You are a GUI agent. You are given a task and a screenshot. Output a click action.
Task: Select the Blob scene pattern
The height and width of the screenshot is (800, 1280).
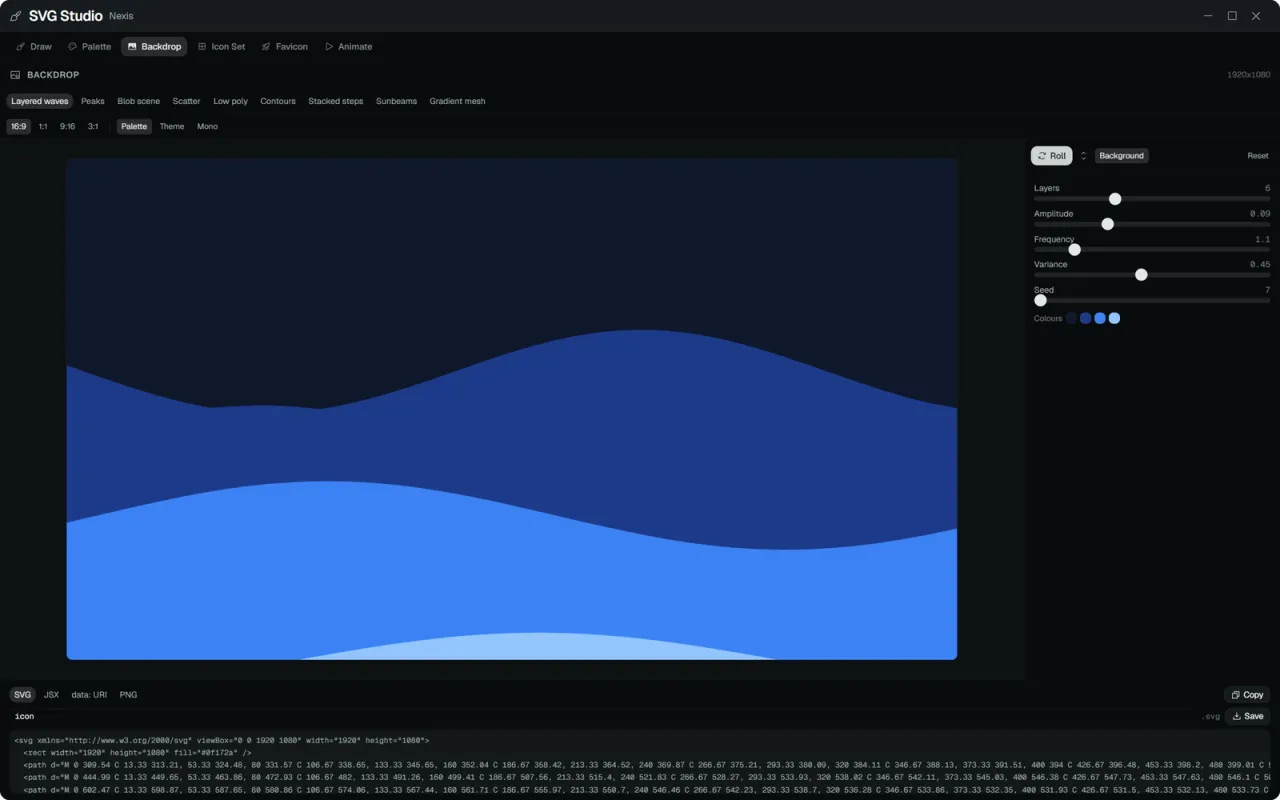(138, 101)
